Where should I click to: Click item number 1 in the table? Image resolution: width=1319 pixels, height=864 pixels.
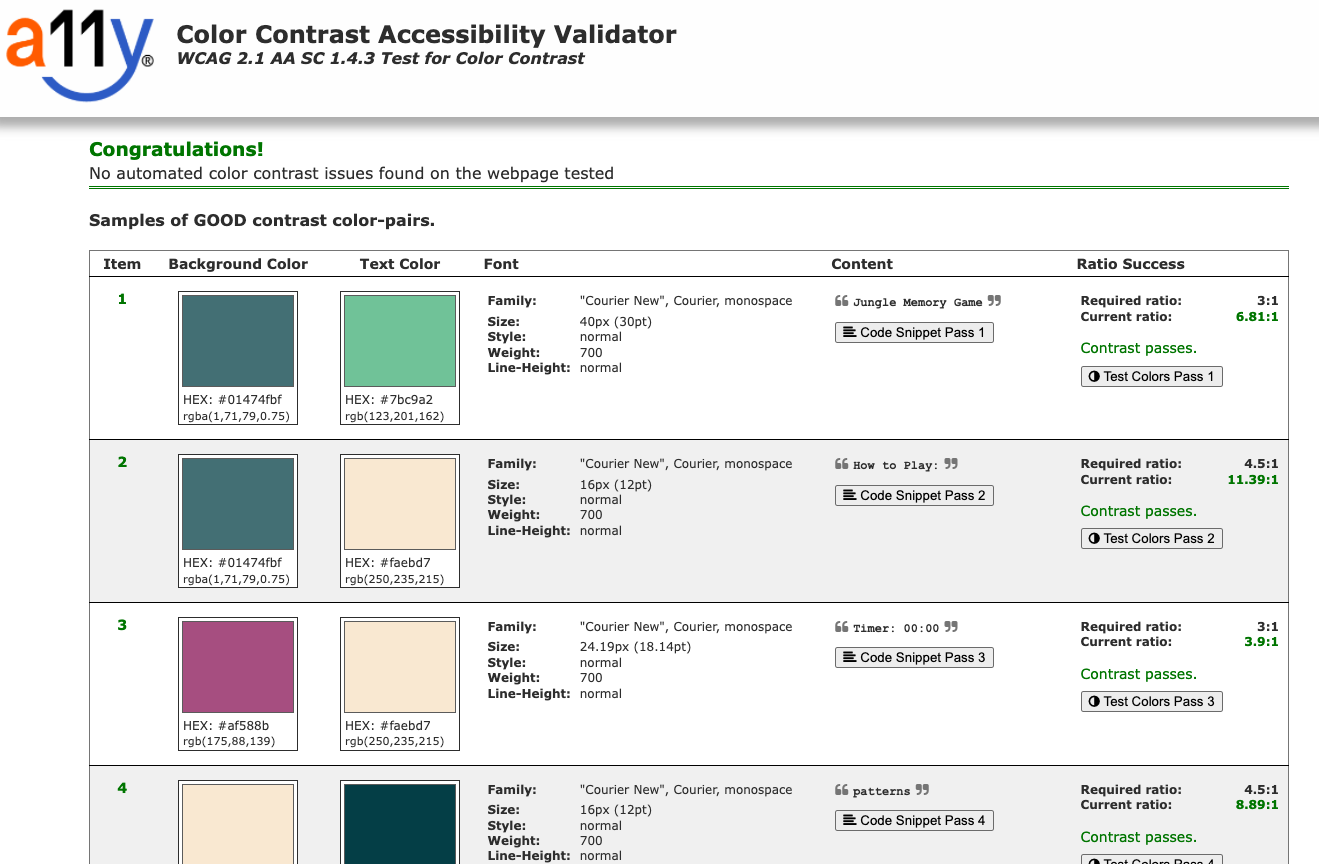coord(122,299)
